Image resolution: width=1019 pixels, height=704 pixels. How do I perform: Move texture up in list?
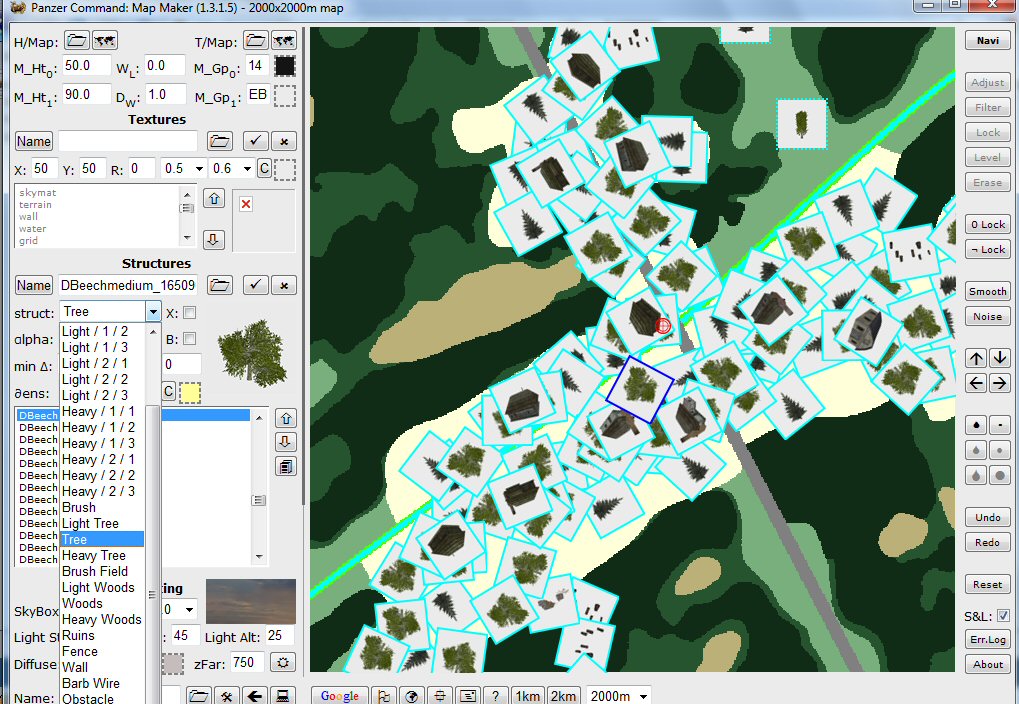point(214,198)
